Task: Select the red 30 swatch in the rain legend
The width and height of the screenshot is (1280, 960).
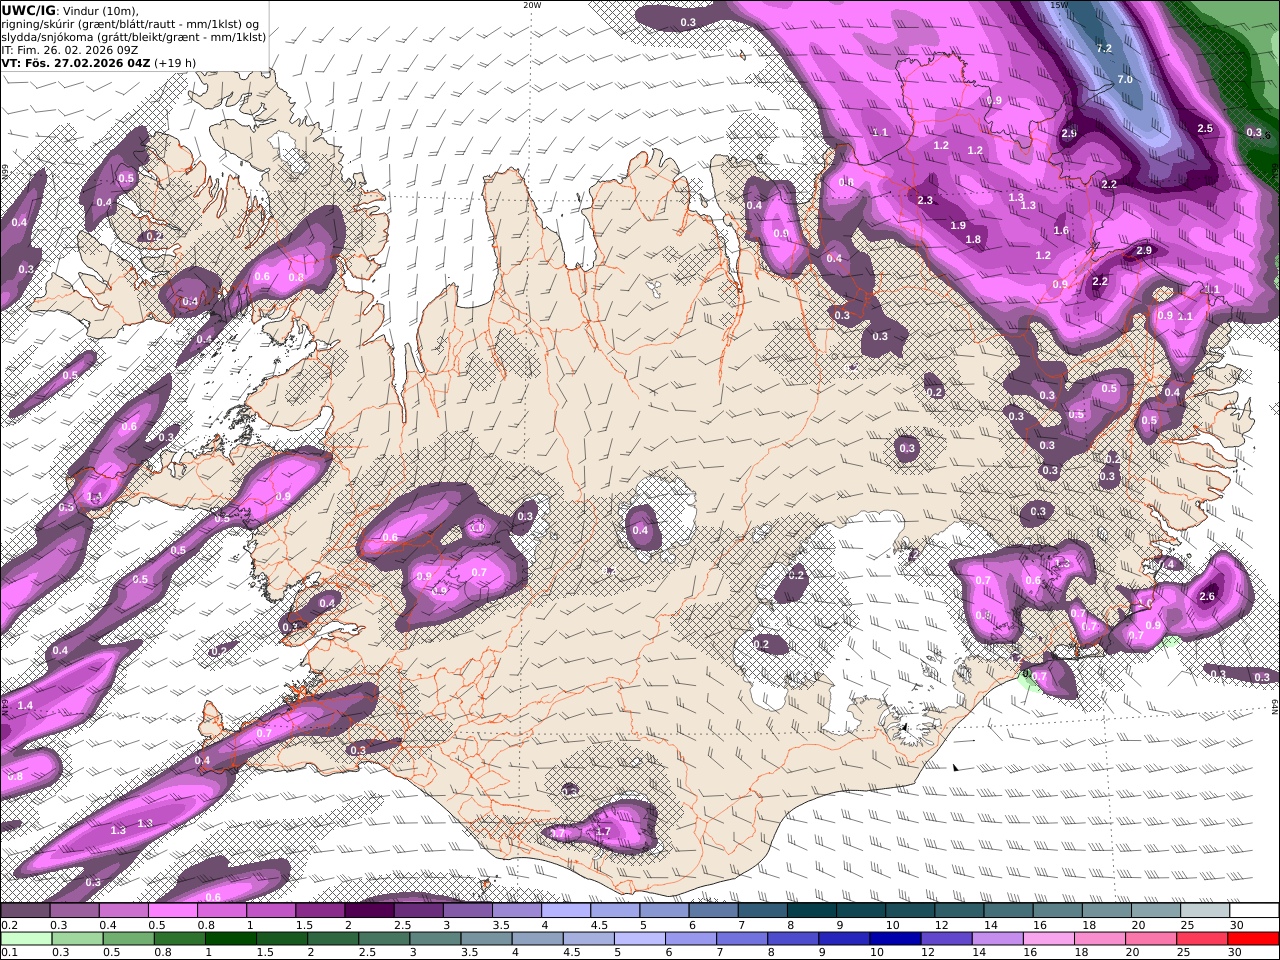Action: tap(1254, 938)
